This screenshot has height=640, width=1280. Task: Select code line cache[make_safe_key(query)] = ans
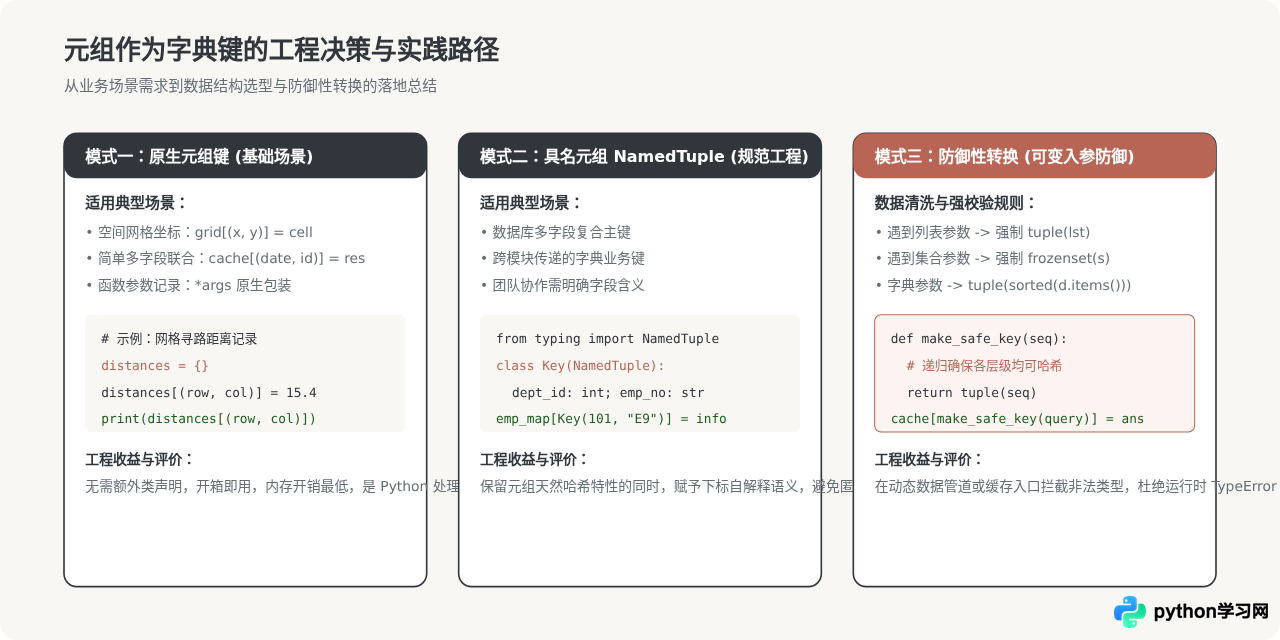tap(1017, 419)
